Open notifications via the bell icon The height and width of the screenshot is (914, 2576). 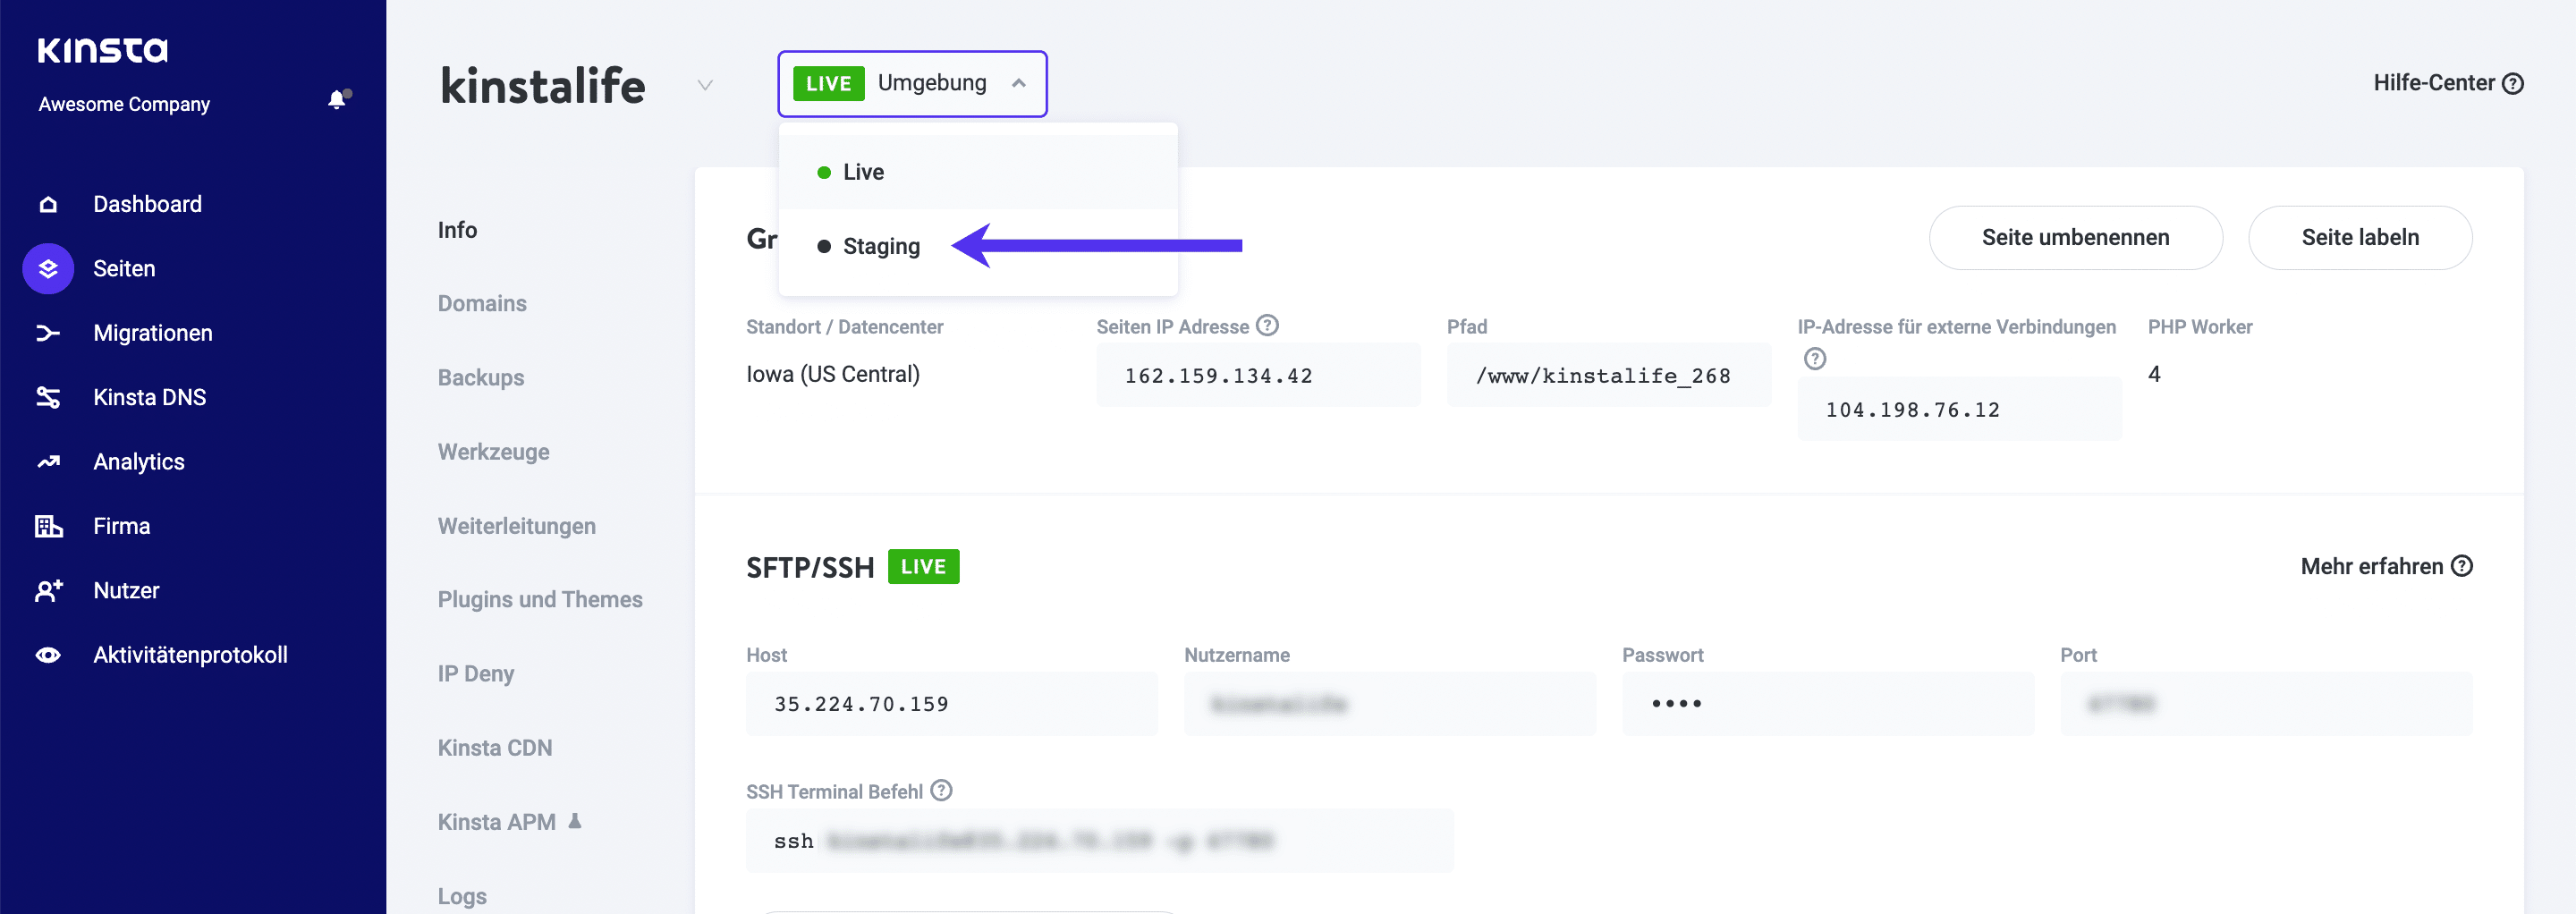click(x=336, y=100)
